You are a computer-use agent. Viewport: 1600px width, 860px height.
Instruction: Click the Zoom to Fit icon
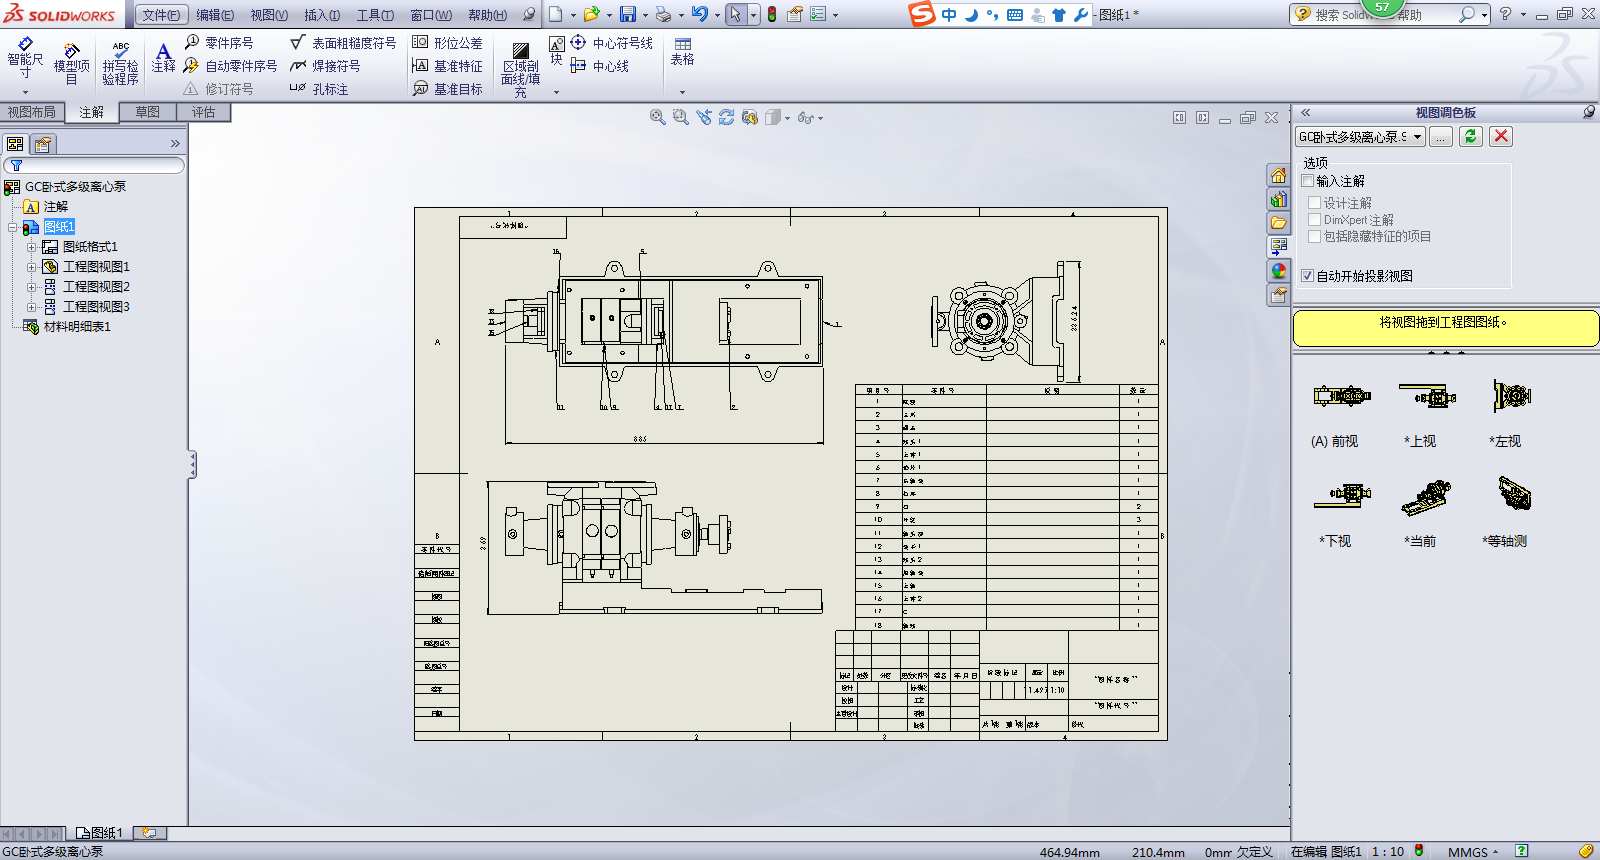click(658, 117)
